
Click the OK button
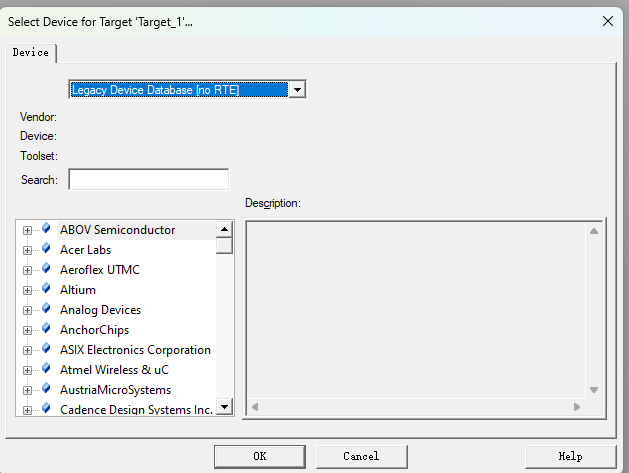pyautogui.click(x=260, y=457)
